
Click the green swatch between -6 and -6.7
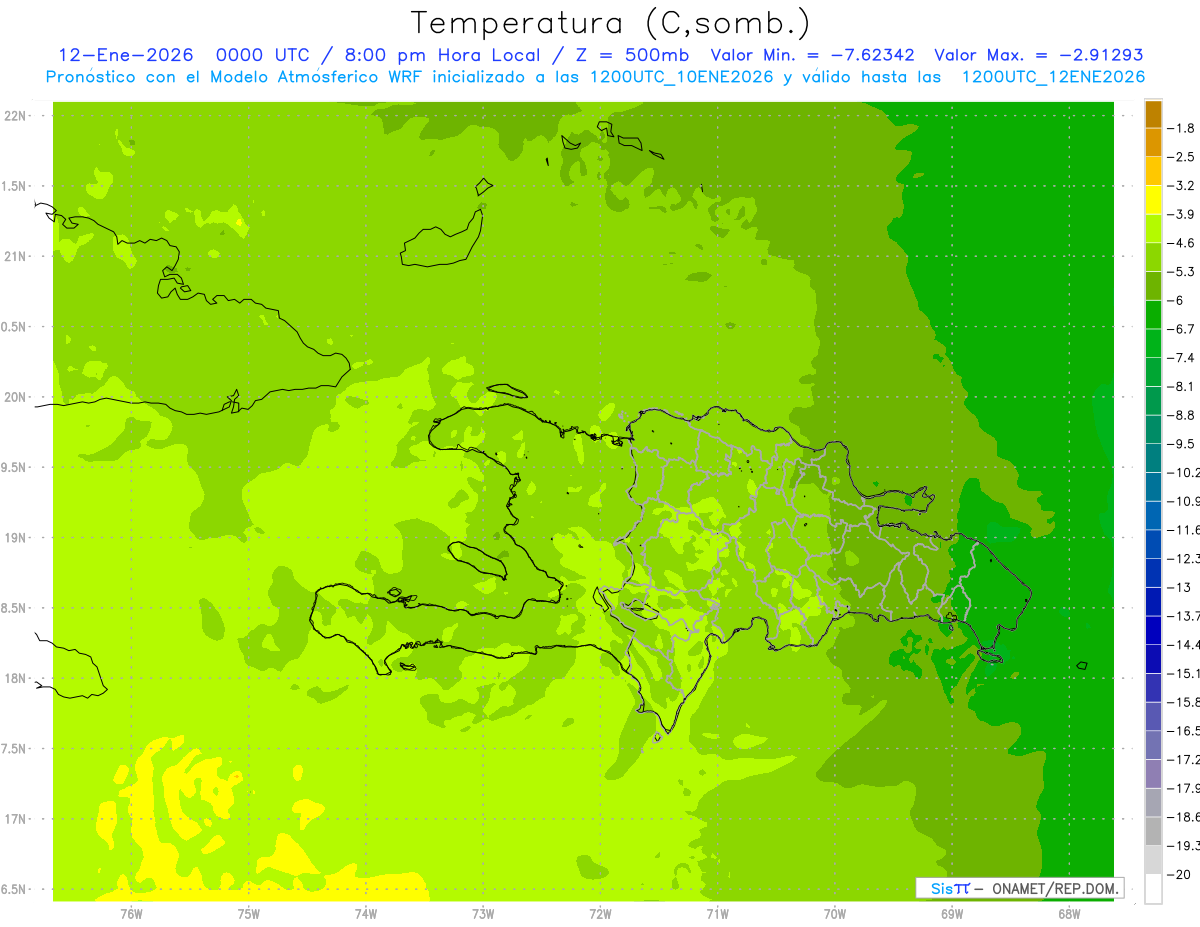[x=1153, y=315]
